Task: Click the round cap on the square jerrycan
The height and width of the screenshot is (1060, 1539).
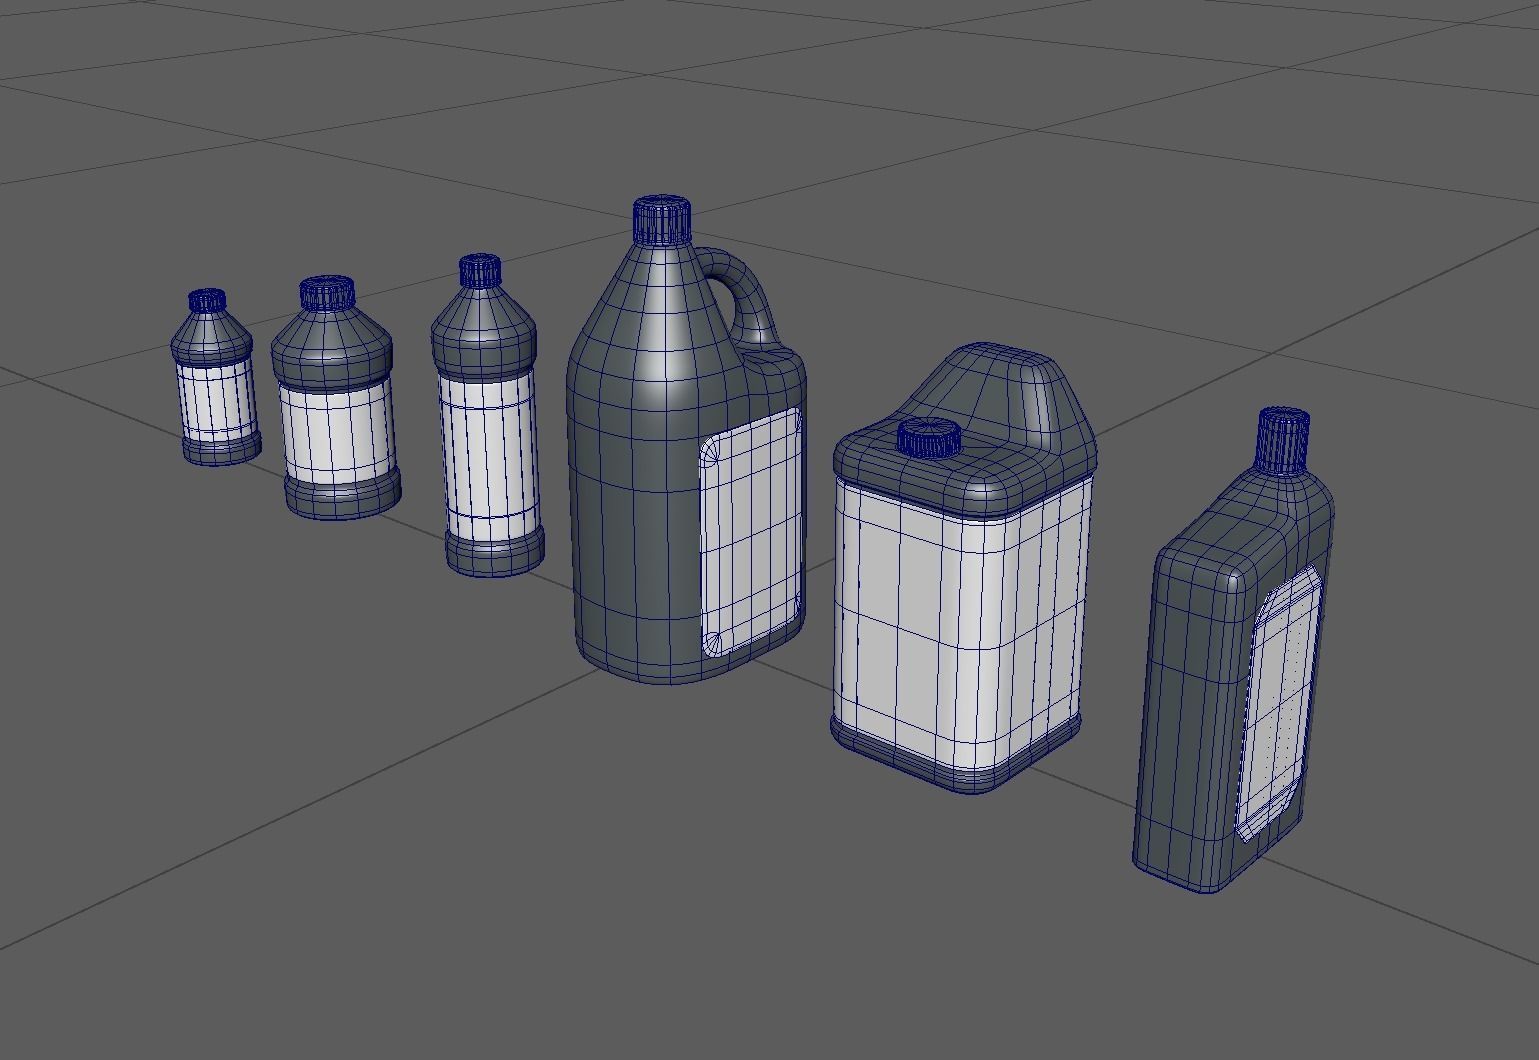Action: [929, 437]
